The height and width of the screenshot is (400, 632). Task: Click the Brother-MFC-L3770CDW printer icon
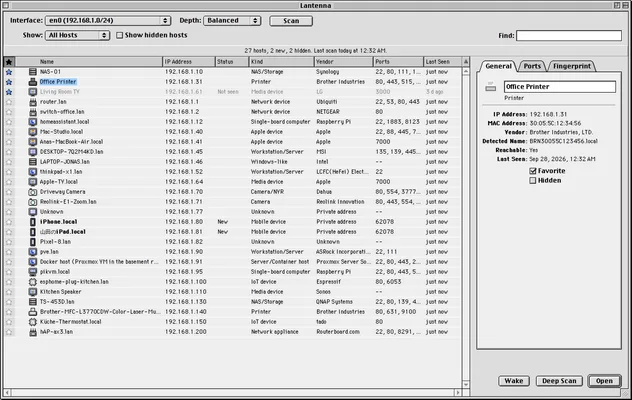click(x=33, y=312)
